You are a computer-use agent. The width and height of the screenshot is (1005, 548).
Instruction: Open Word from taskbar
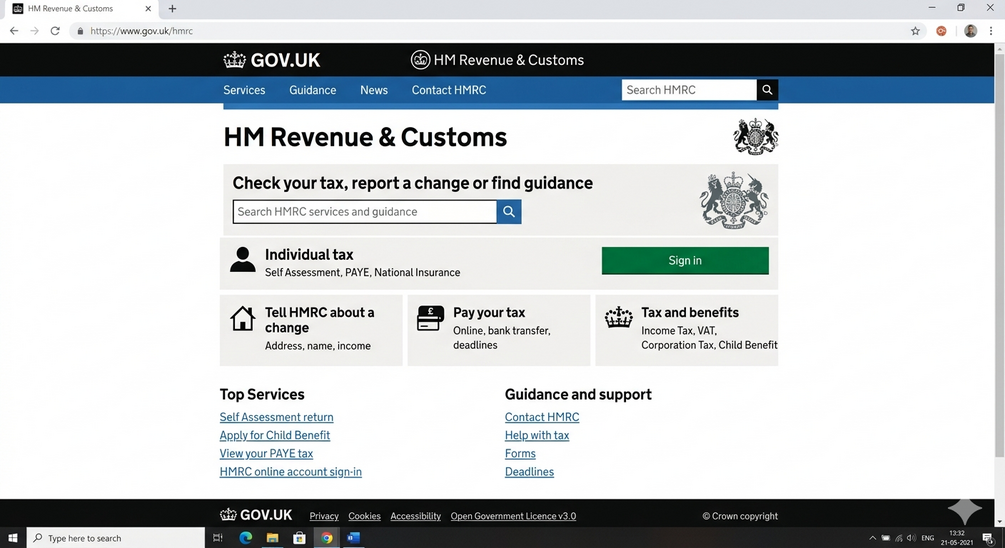(353, 538)
